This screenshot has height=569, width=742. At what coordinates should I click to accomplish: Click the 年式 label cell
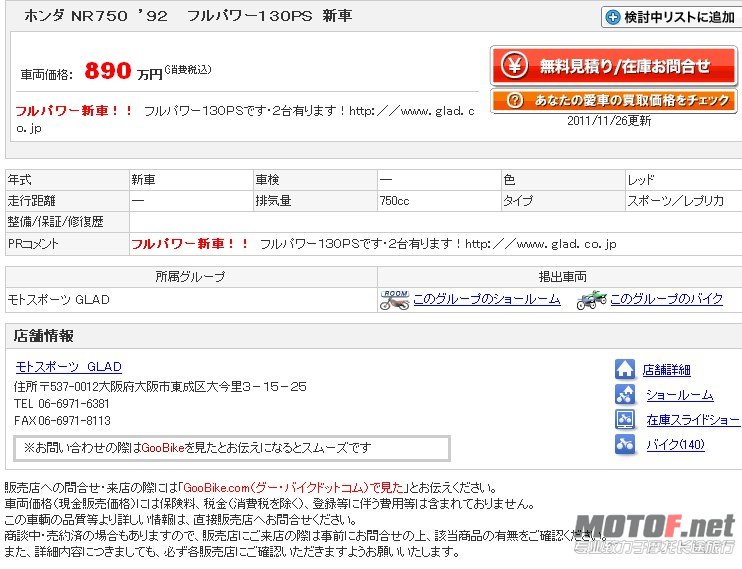click(x=67, y=180)
